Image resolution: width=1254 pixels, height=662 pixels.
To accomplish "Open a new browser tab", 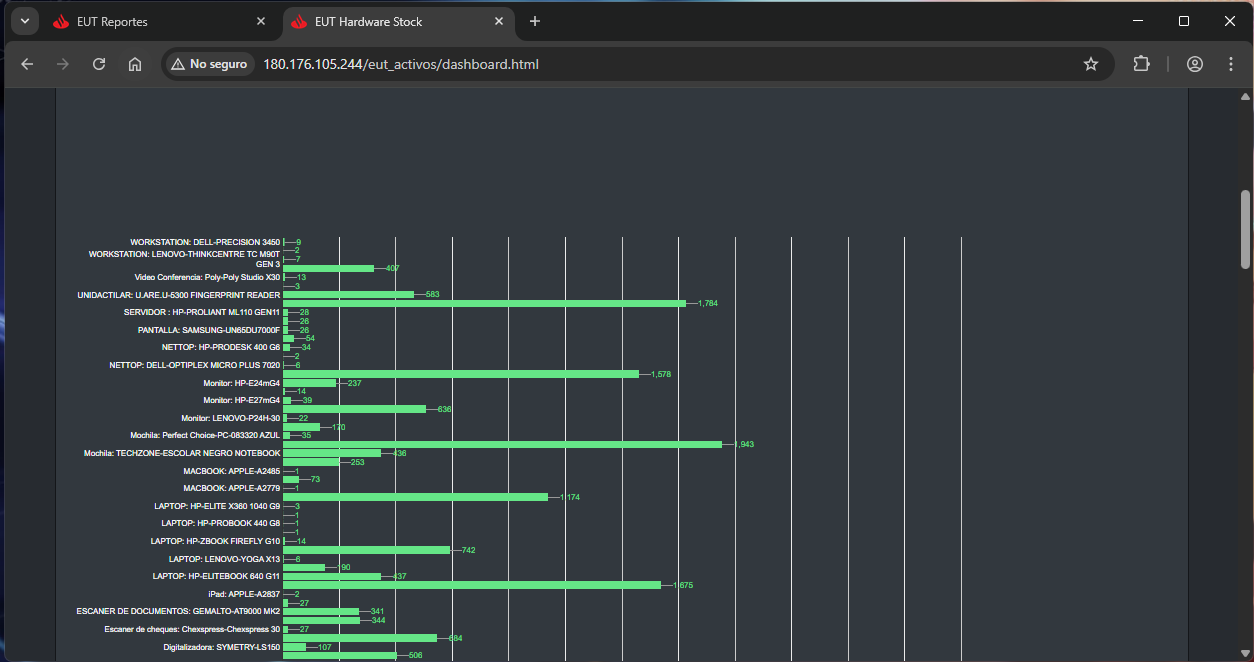I will (x=535, y=21).
